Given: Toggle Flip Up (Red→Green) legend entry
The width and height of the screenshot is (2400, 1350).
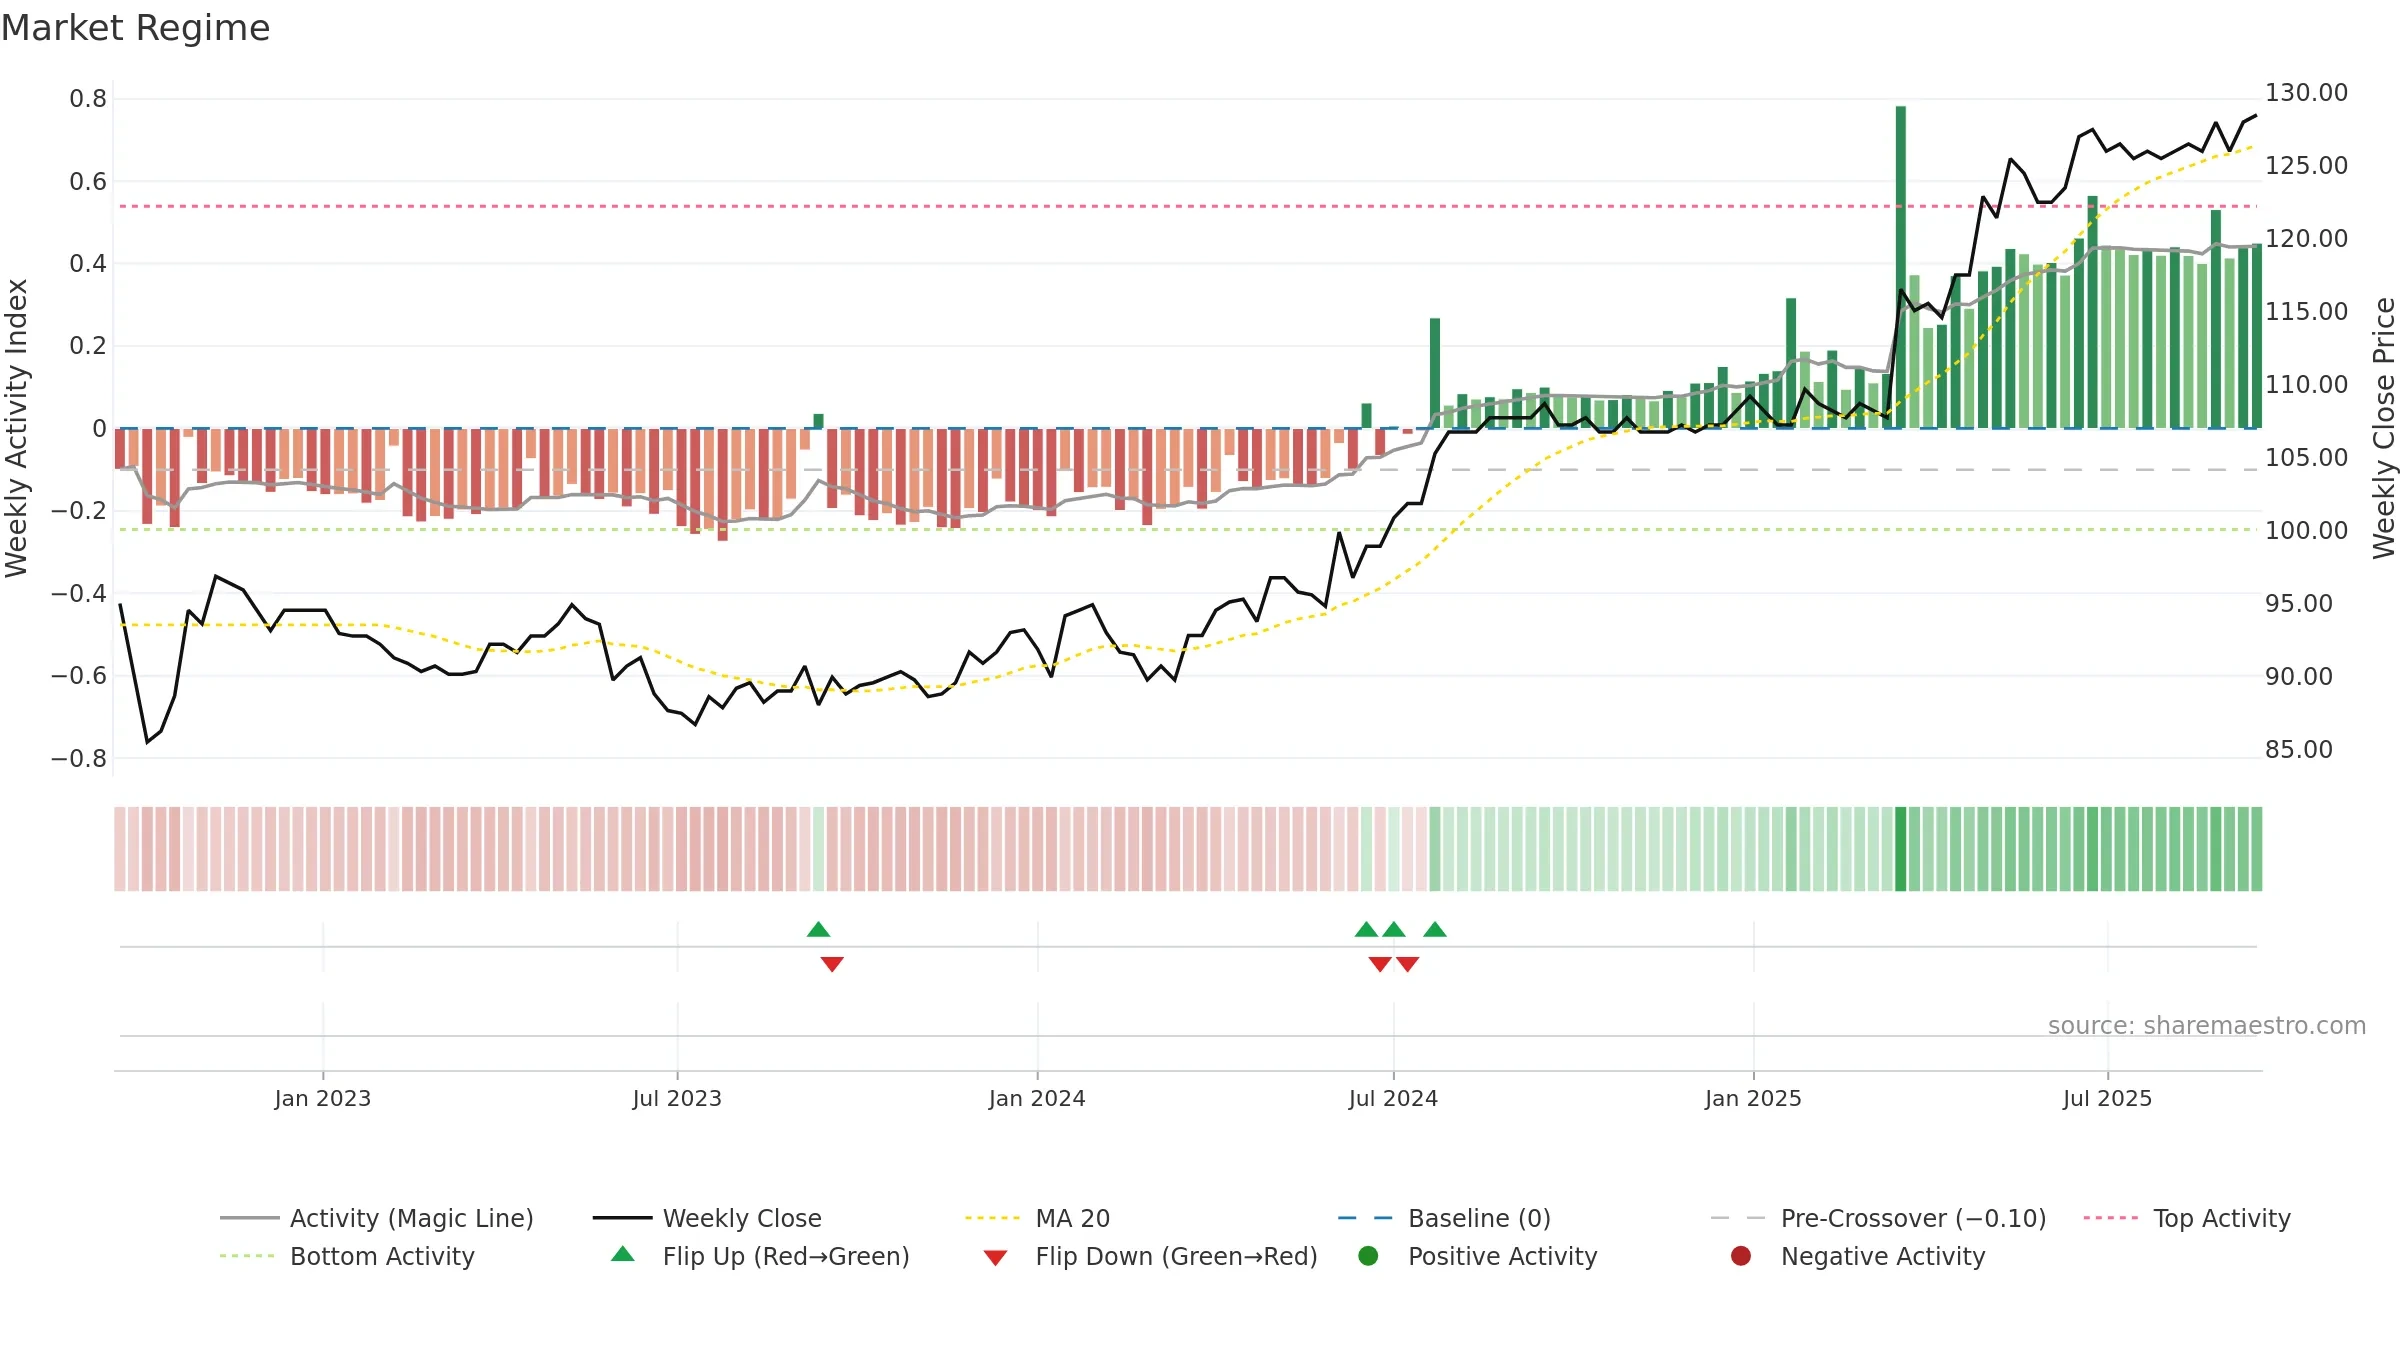Looking at the screenshot, I should pyautogui.click(x=760, y=1256).
